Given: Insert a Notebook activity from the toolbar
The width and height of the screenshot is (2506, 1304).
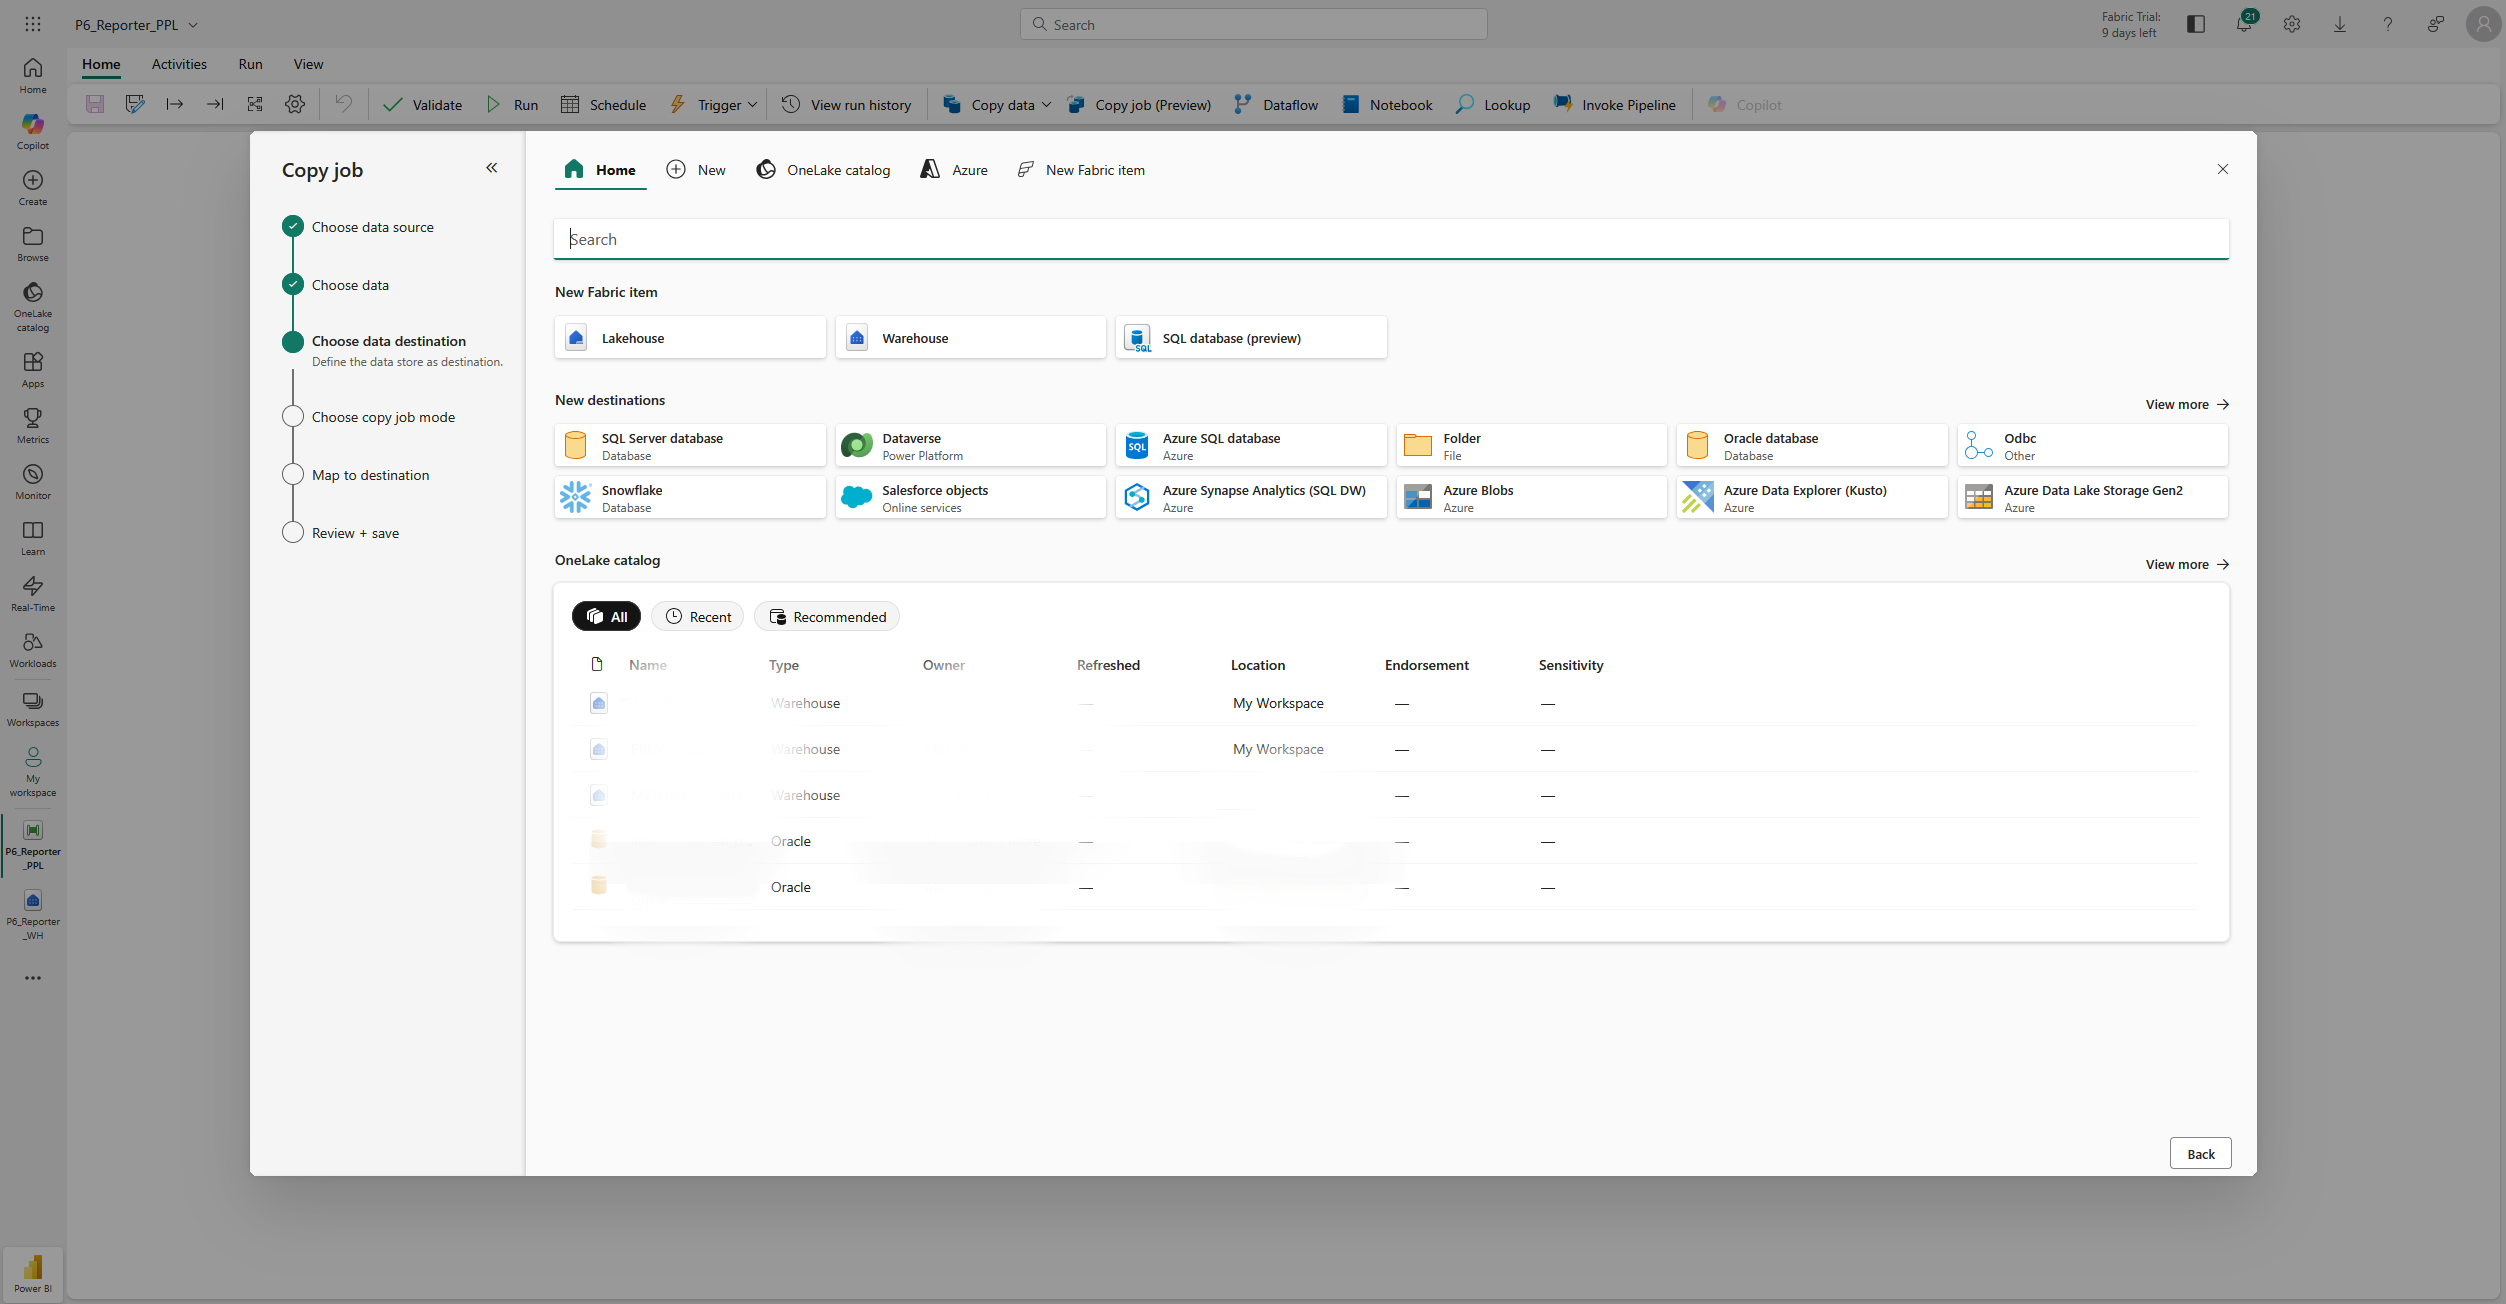Looking at the screenshot, I should 1386,104.
